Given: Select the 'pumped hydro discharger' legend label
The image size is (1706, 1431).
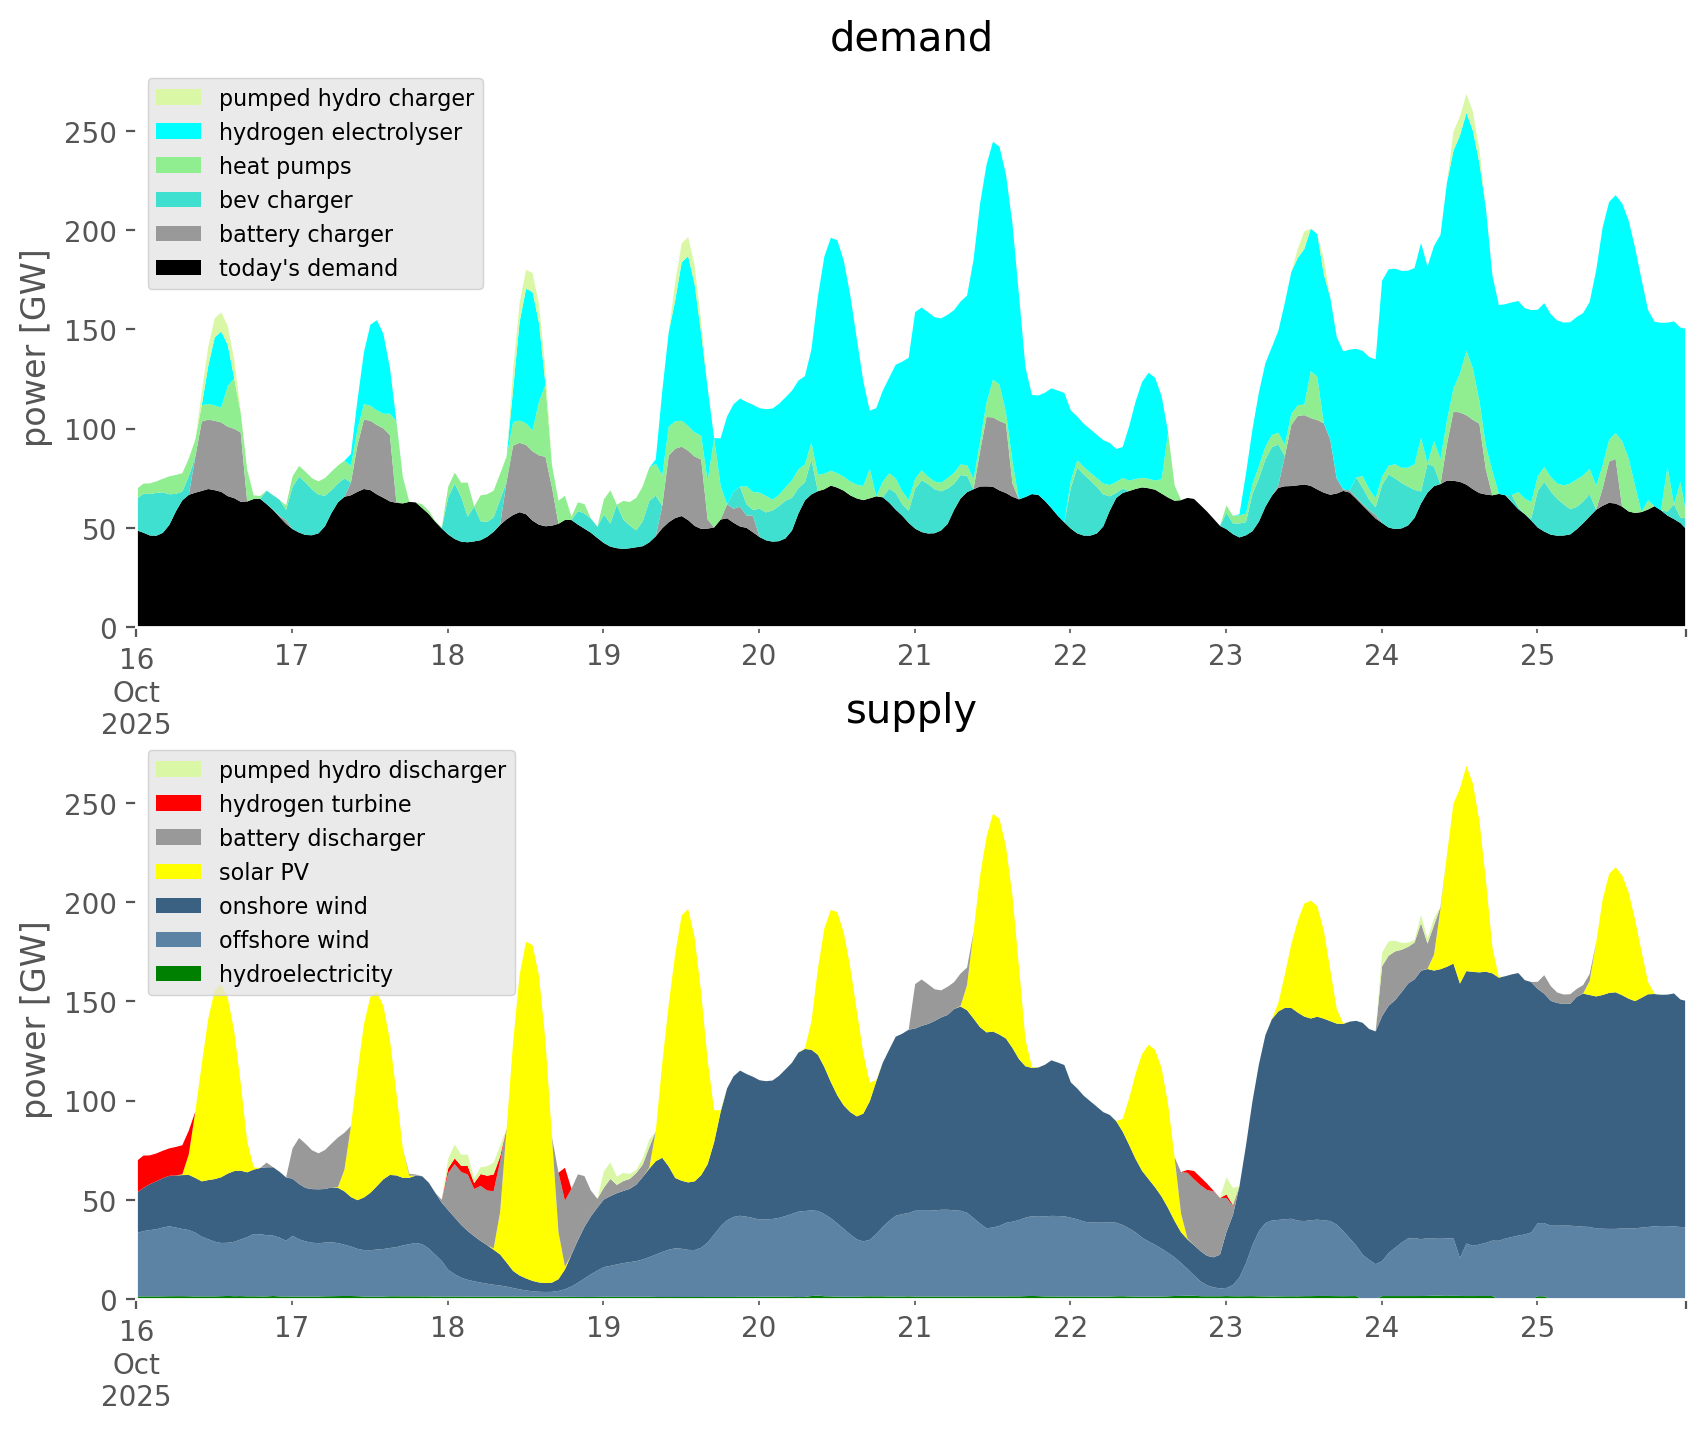Looking at the screenshot, I should click(362, 770).
